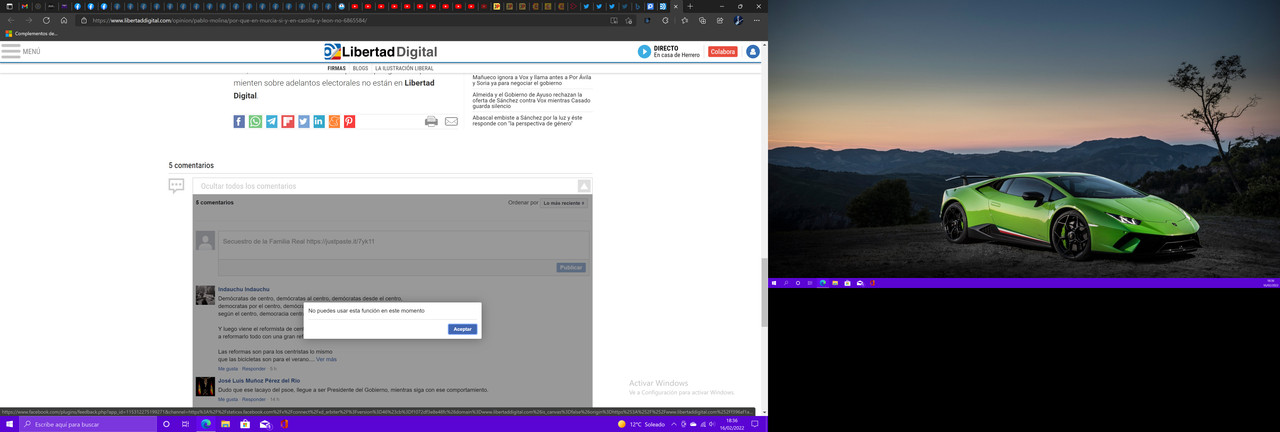This screenshot has height=432, width=1280.
Task: Click the Colabora button
Action: coord(722,51)
